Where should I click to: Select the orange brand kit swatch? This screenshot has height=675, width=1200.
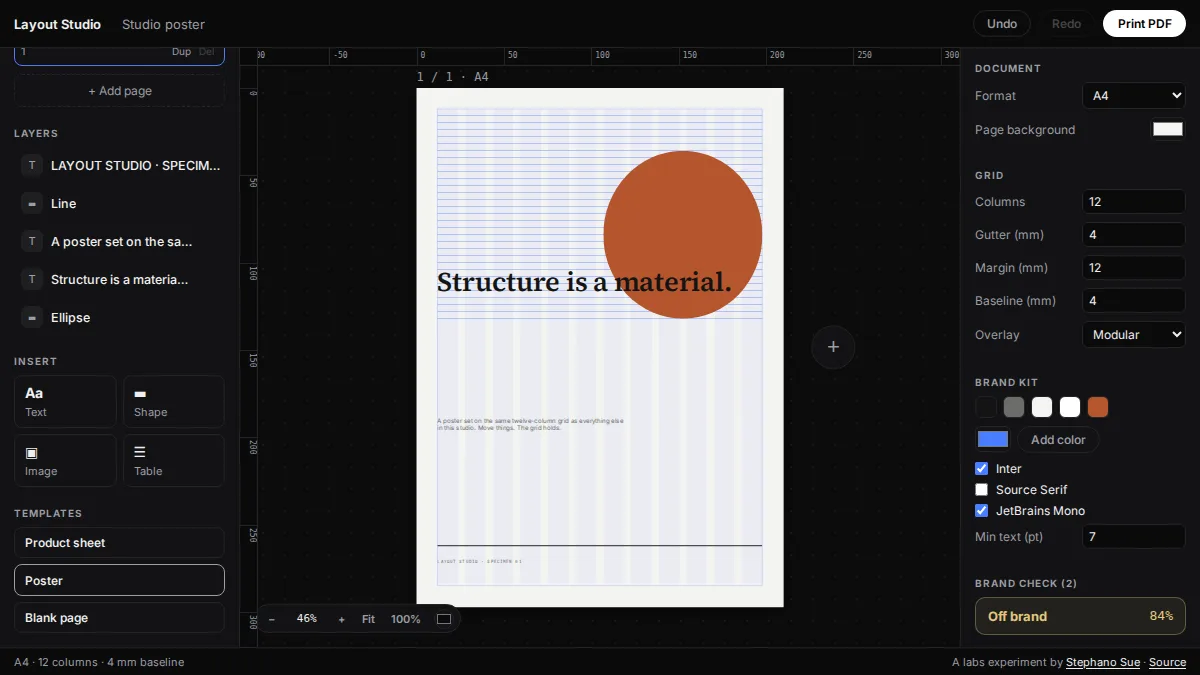click(x=1098, y=407)
